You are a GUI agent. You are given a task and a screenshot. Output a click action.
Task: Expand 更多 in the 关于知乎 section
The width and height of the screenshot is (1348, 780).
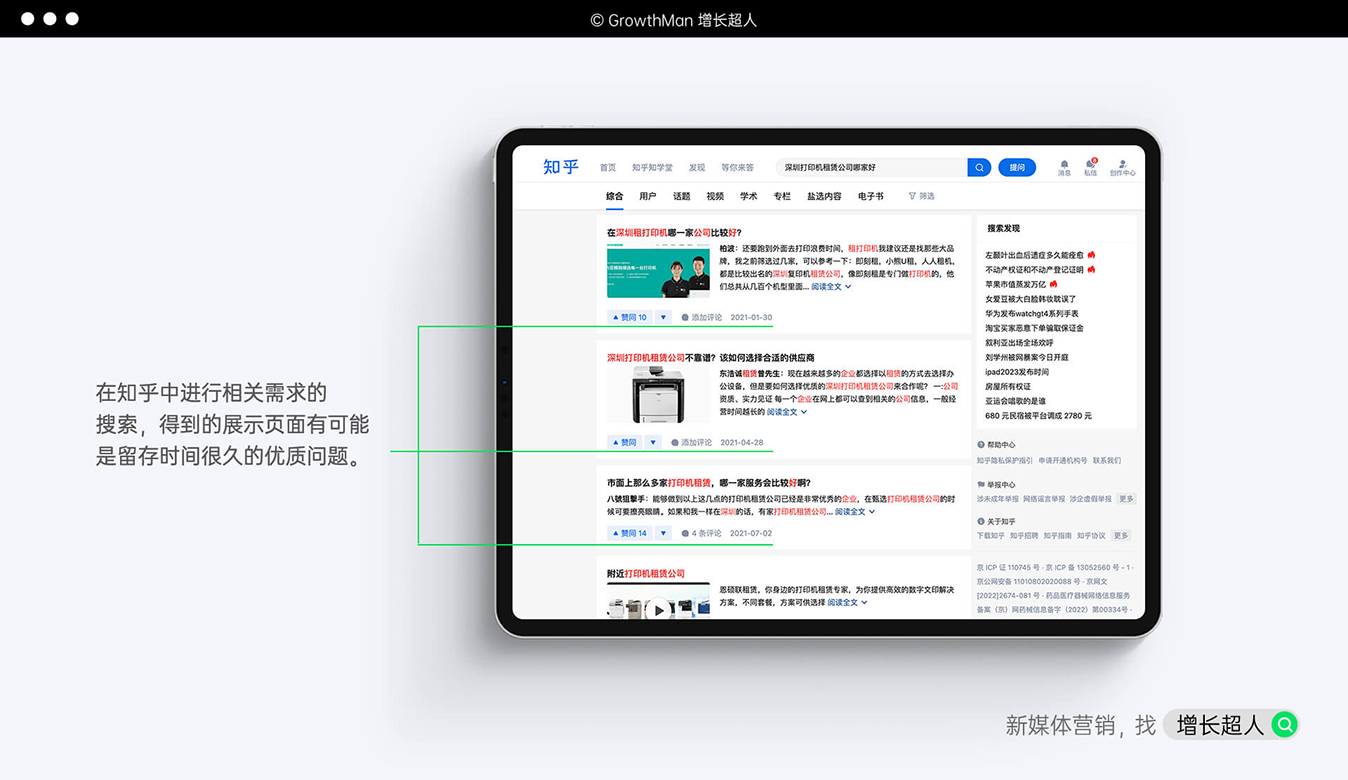tap(1121, 536)
